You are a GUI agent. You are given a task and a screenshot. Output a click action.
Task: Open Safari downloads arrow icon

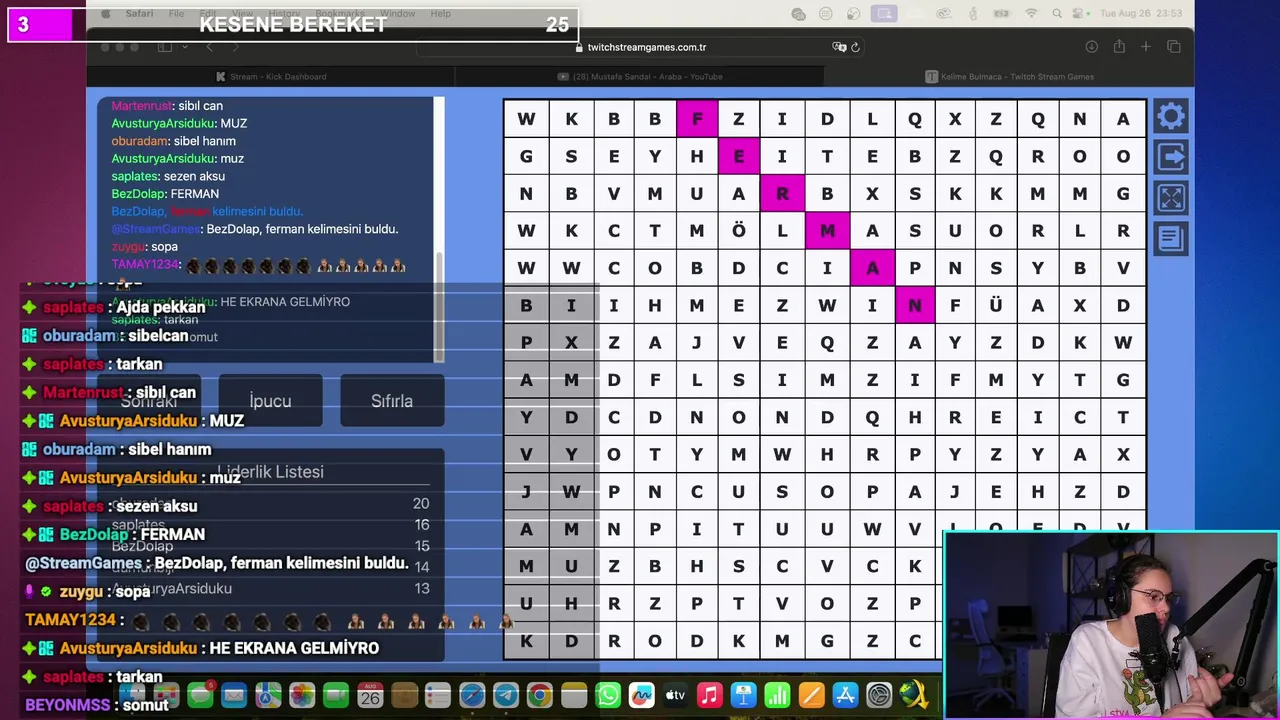pyautogui.click(x=1092, y=47)
